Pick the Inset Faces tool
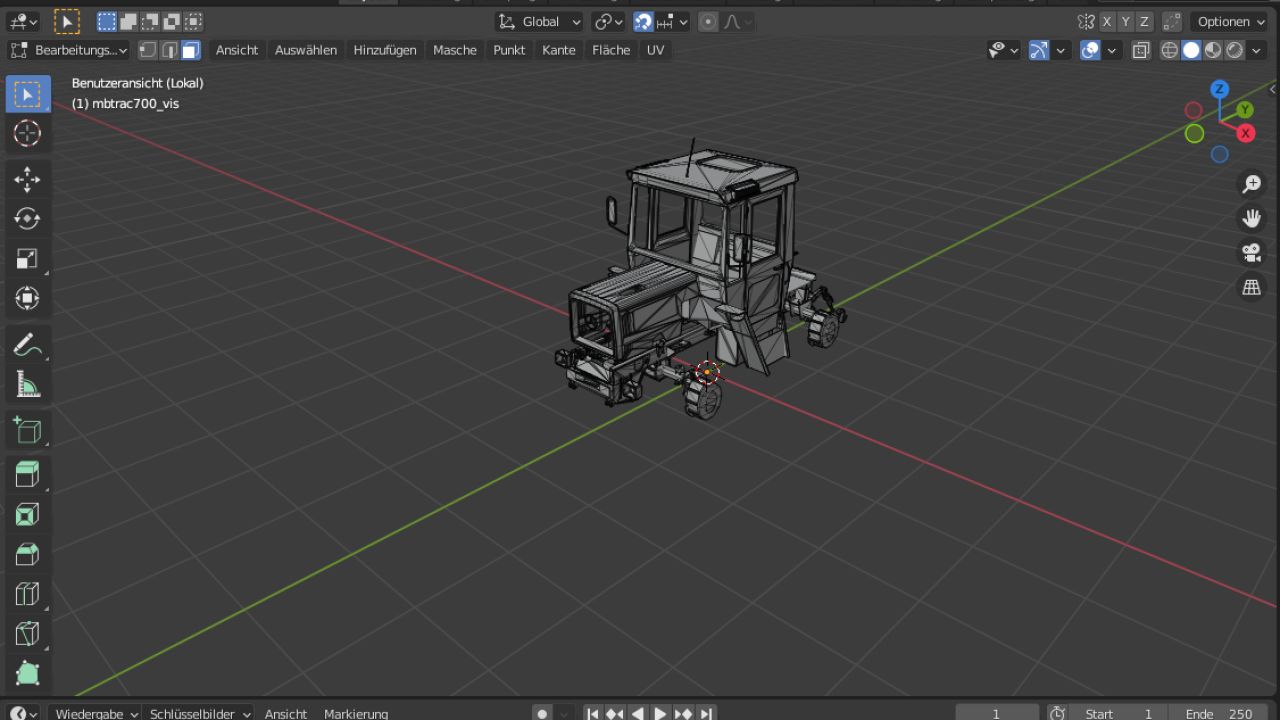This screenshot has height=720, width=1280. [27, 514]
